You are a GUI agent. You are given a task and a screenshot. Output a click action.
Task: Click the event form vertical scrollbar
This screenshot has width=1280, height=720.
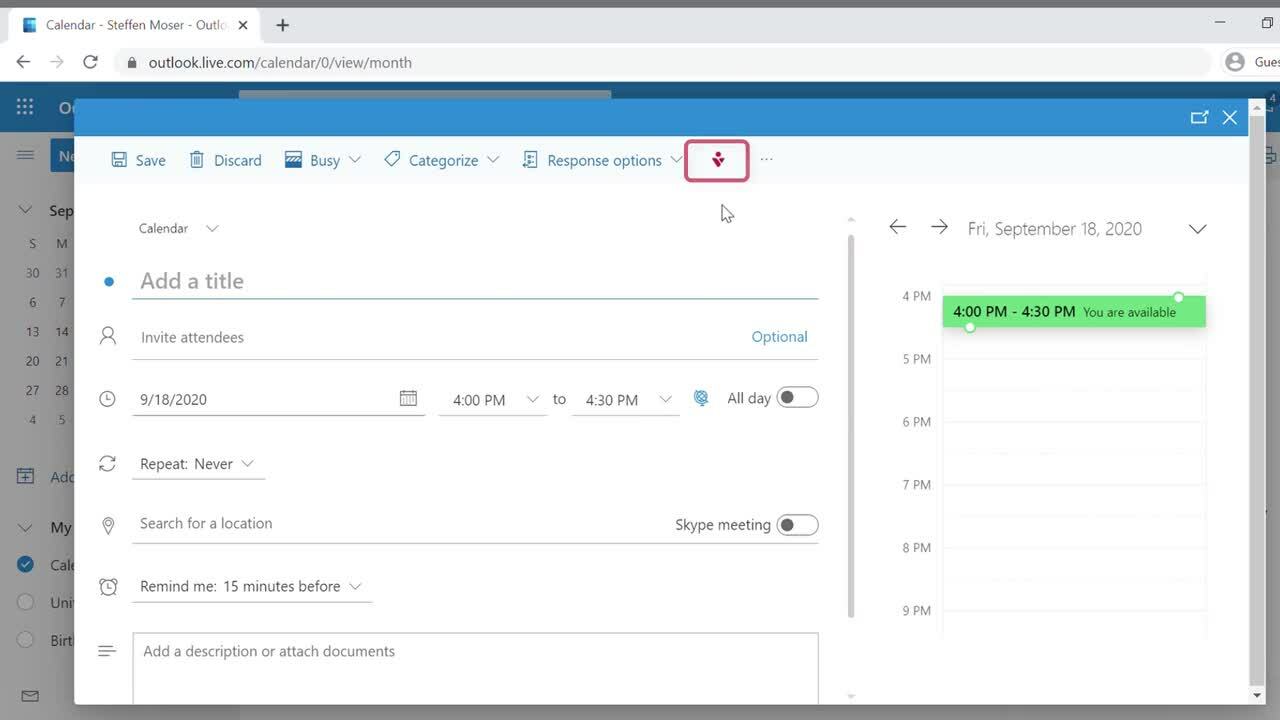(851, 425)
